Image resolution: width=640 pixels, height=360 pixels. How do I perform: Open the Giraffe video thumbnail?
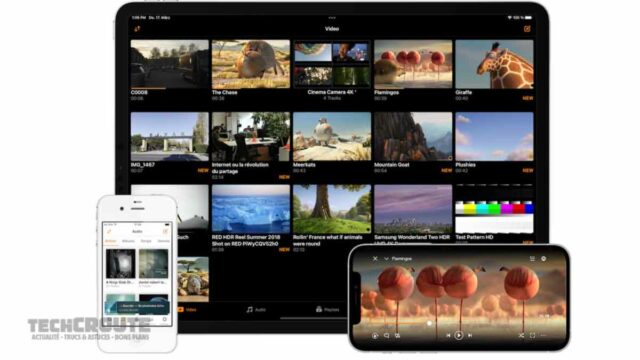point(494,64)
